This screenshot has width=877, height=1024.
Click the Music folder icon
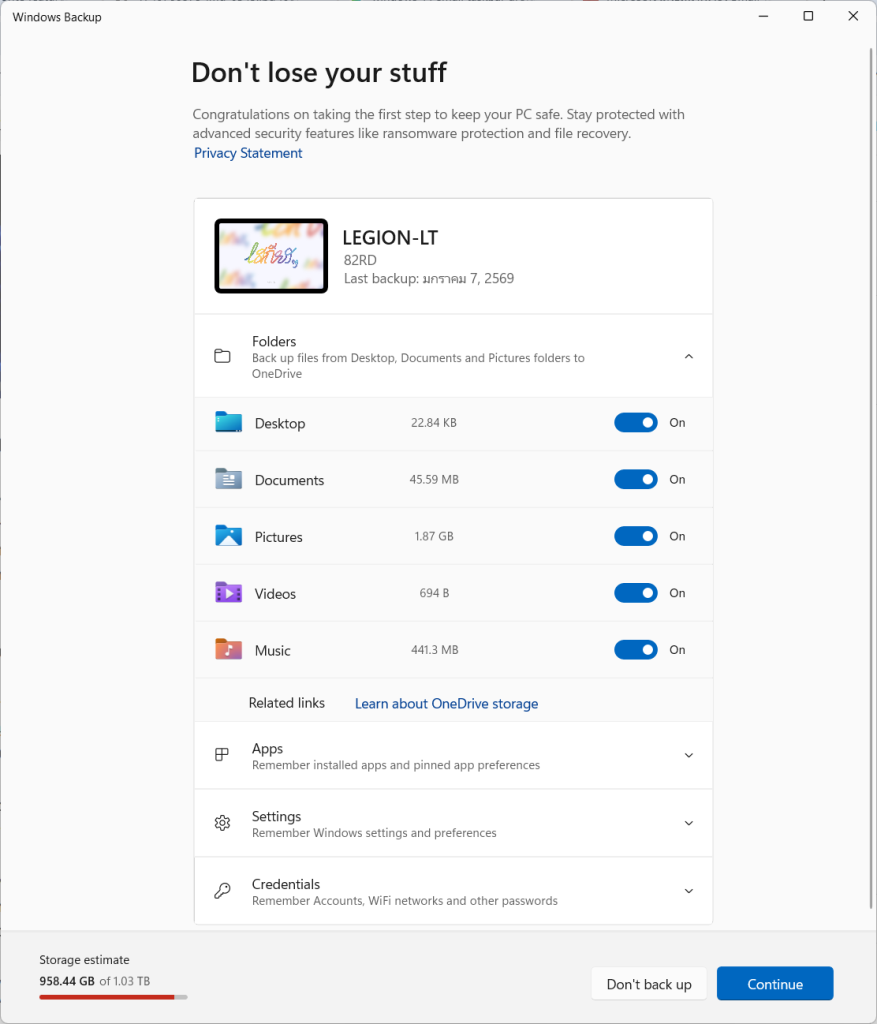click(228, 650)
